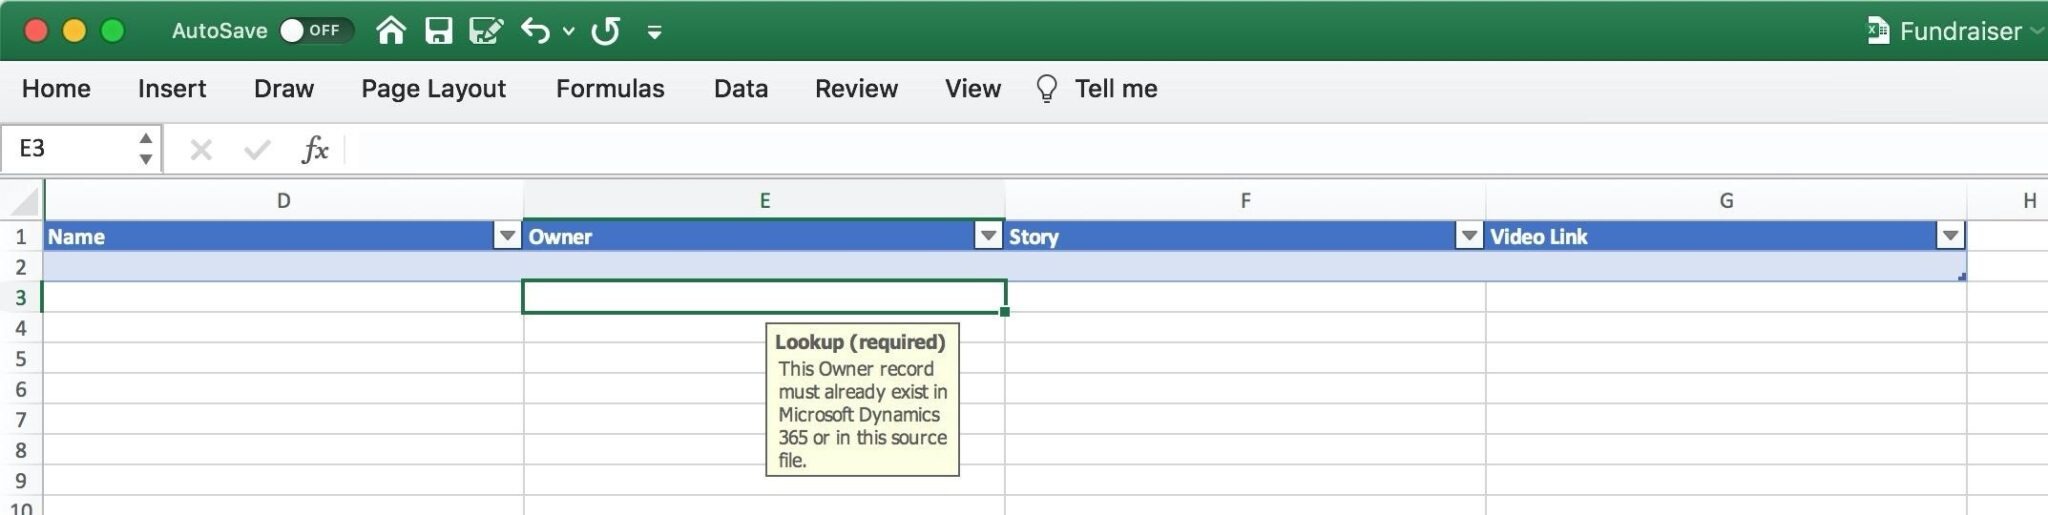Select column G header

[x=1726, y=201]
